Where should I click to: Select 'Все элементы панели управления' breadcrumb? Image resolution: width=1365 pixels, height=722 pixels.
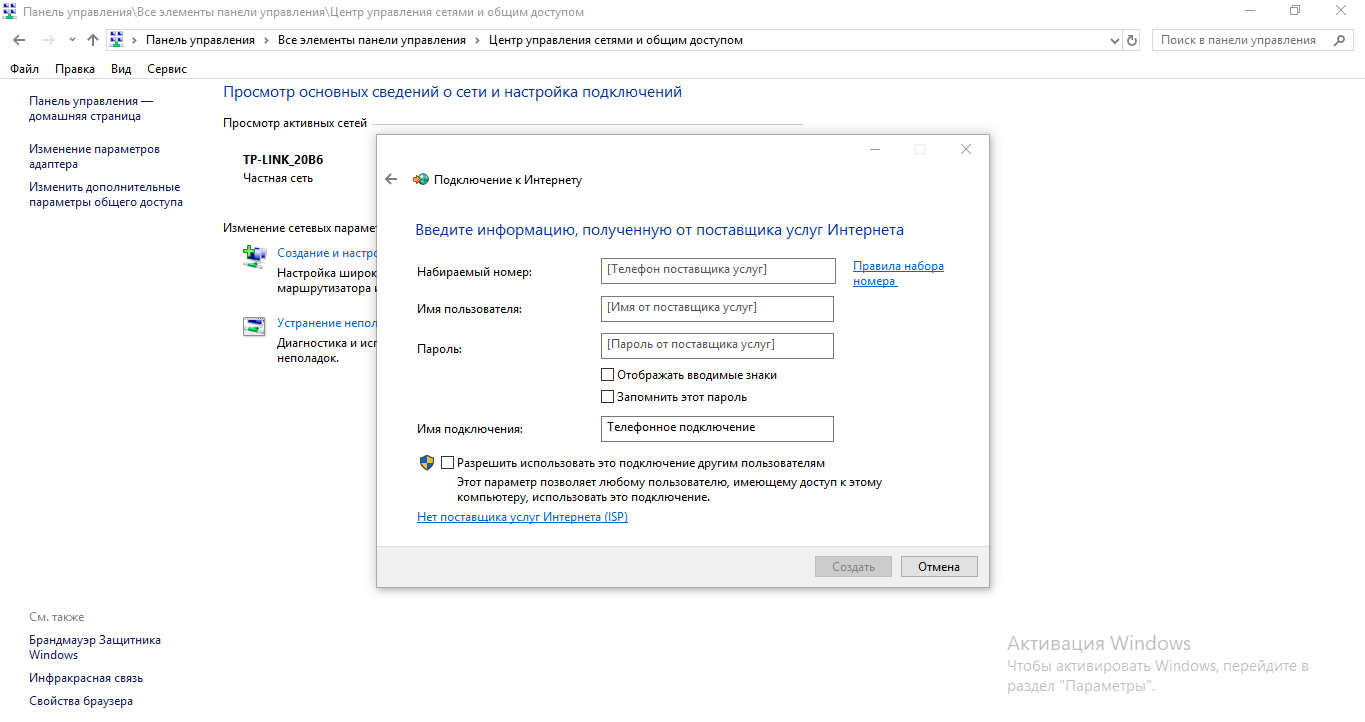click(372, 40)
